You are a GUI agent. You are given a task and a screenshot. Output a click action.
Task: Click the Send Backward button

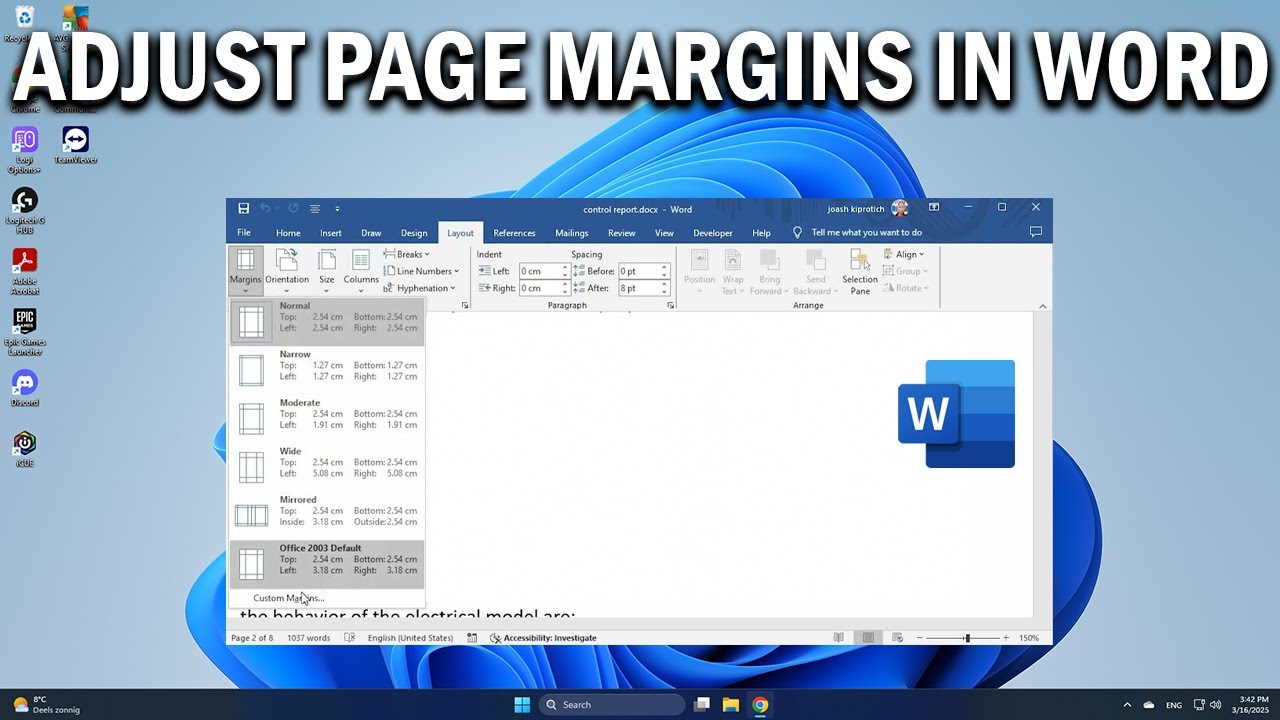point(816,272)
